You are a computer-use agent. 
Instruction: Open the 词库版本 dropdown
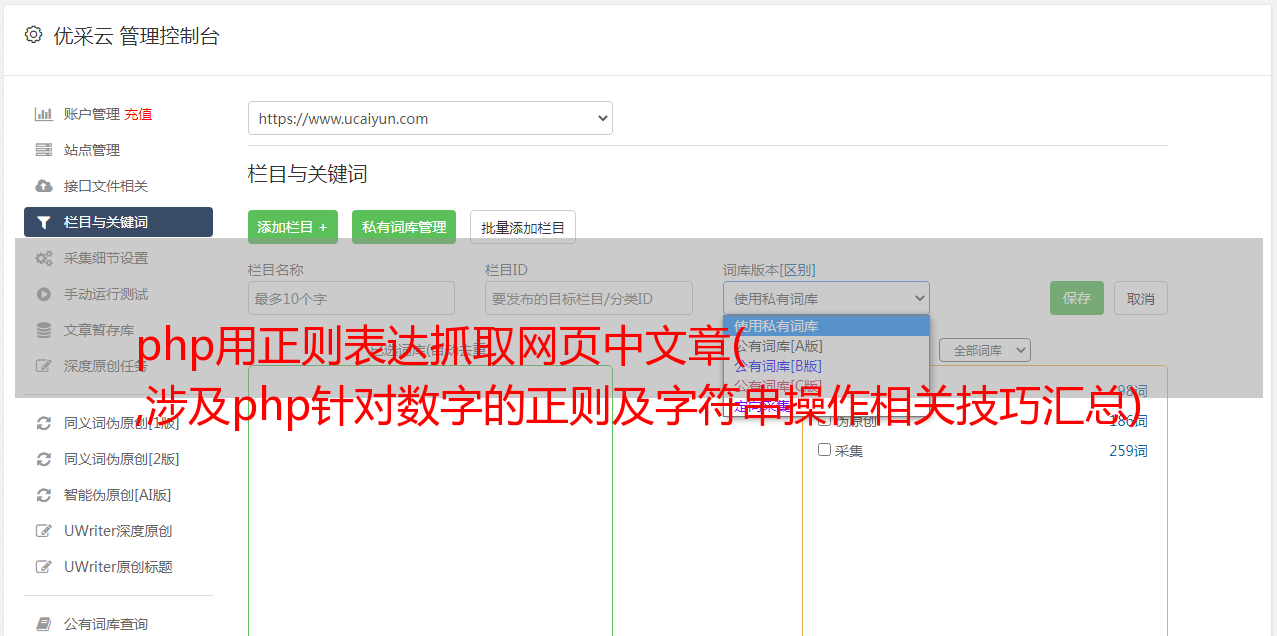click(x=826, y=298)
